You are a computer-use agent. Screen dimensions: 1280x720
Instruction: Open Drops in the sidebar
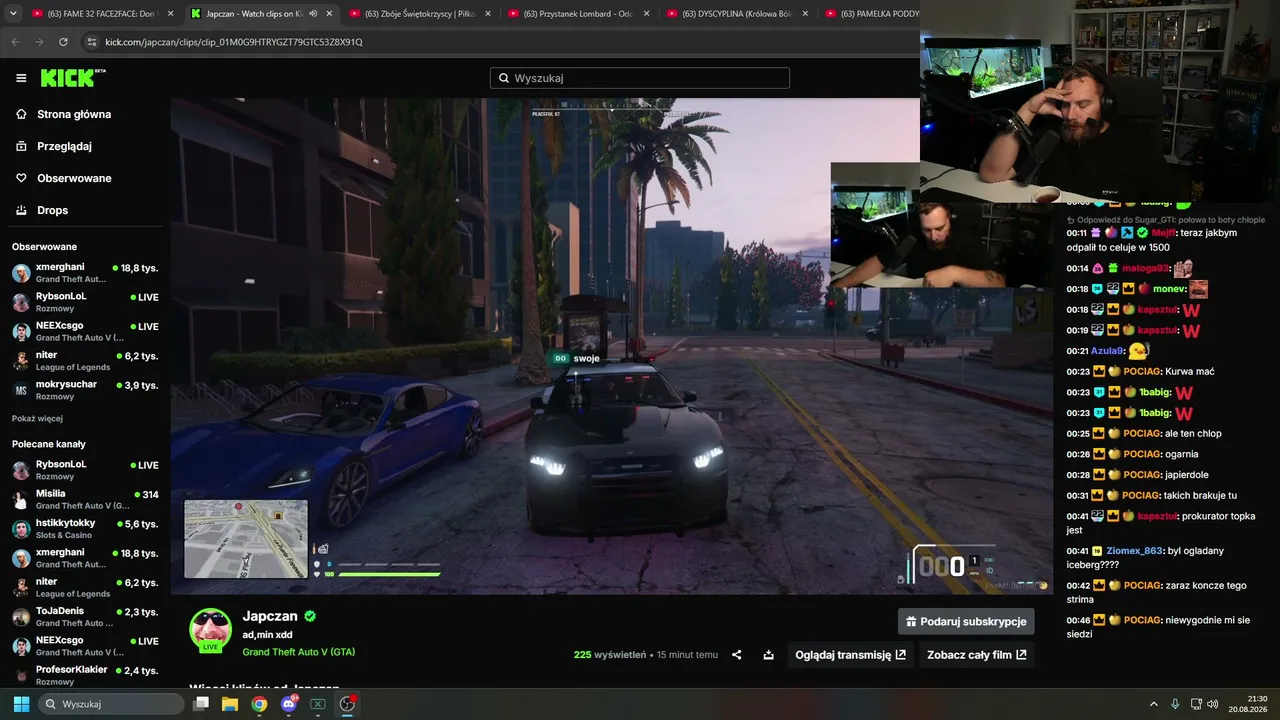(52, 210)
